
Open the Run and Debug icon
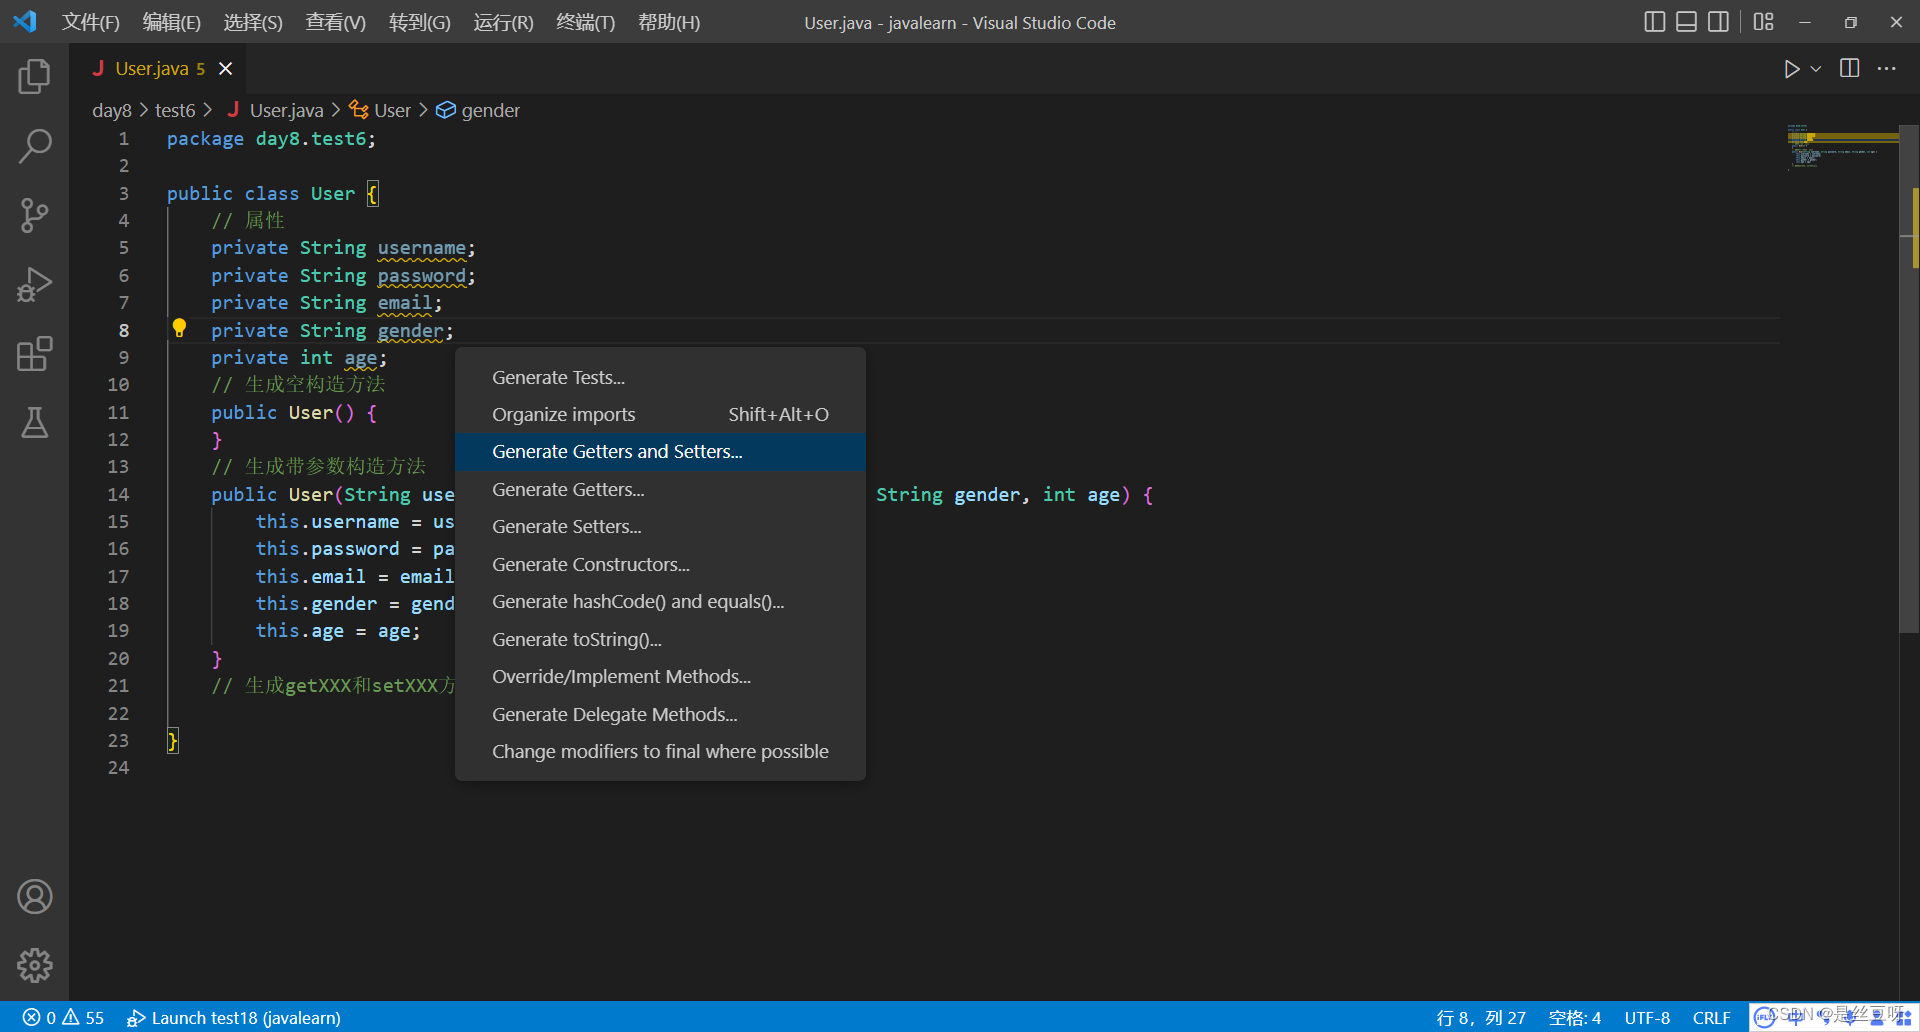point(34,284)
